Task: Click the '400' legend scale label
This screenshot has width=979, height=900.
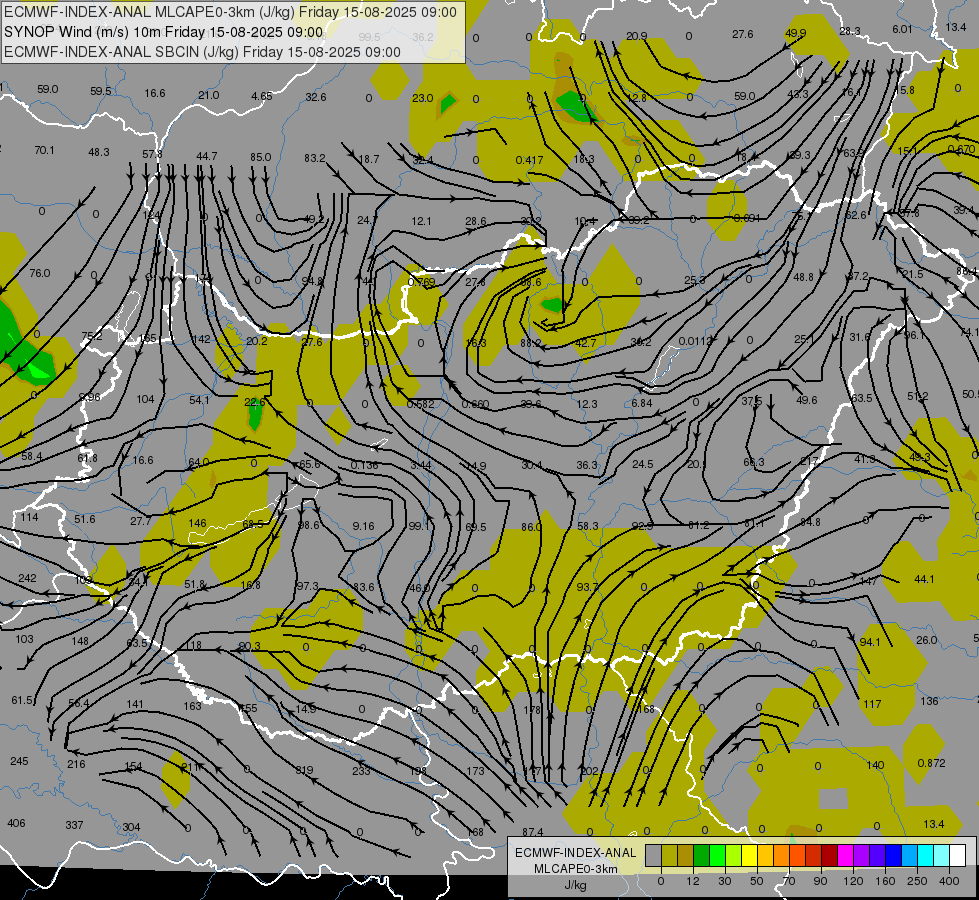Action: coord(949,881)
